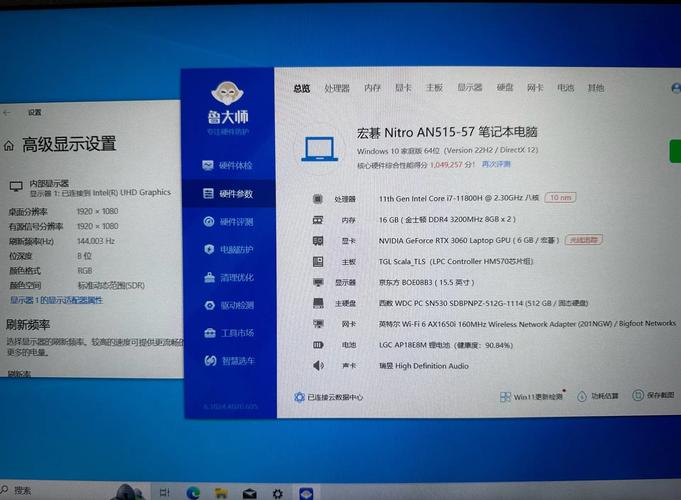This screenshot has width=681, height=500.
Task: Open Mail app from the taskbar
Action: tap(249, 493)
